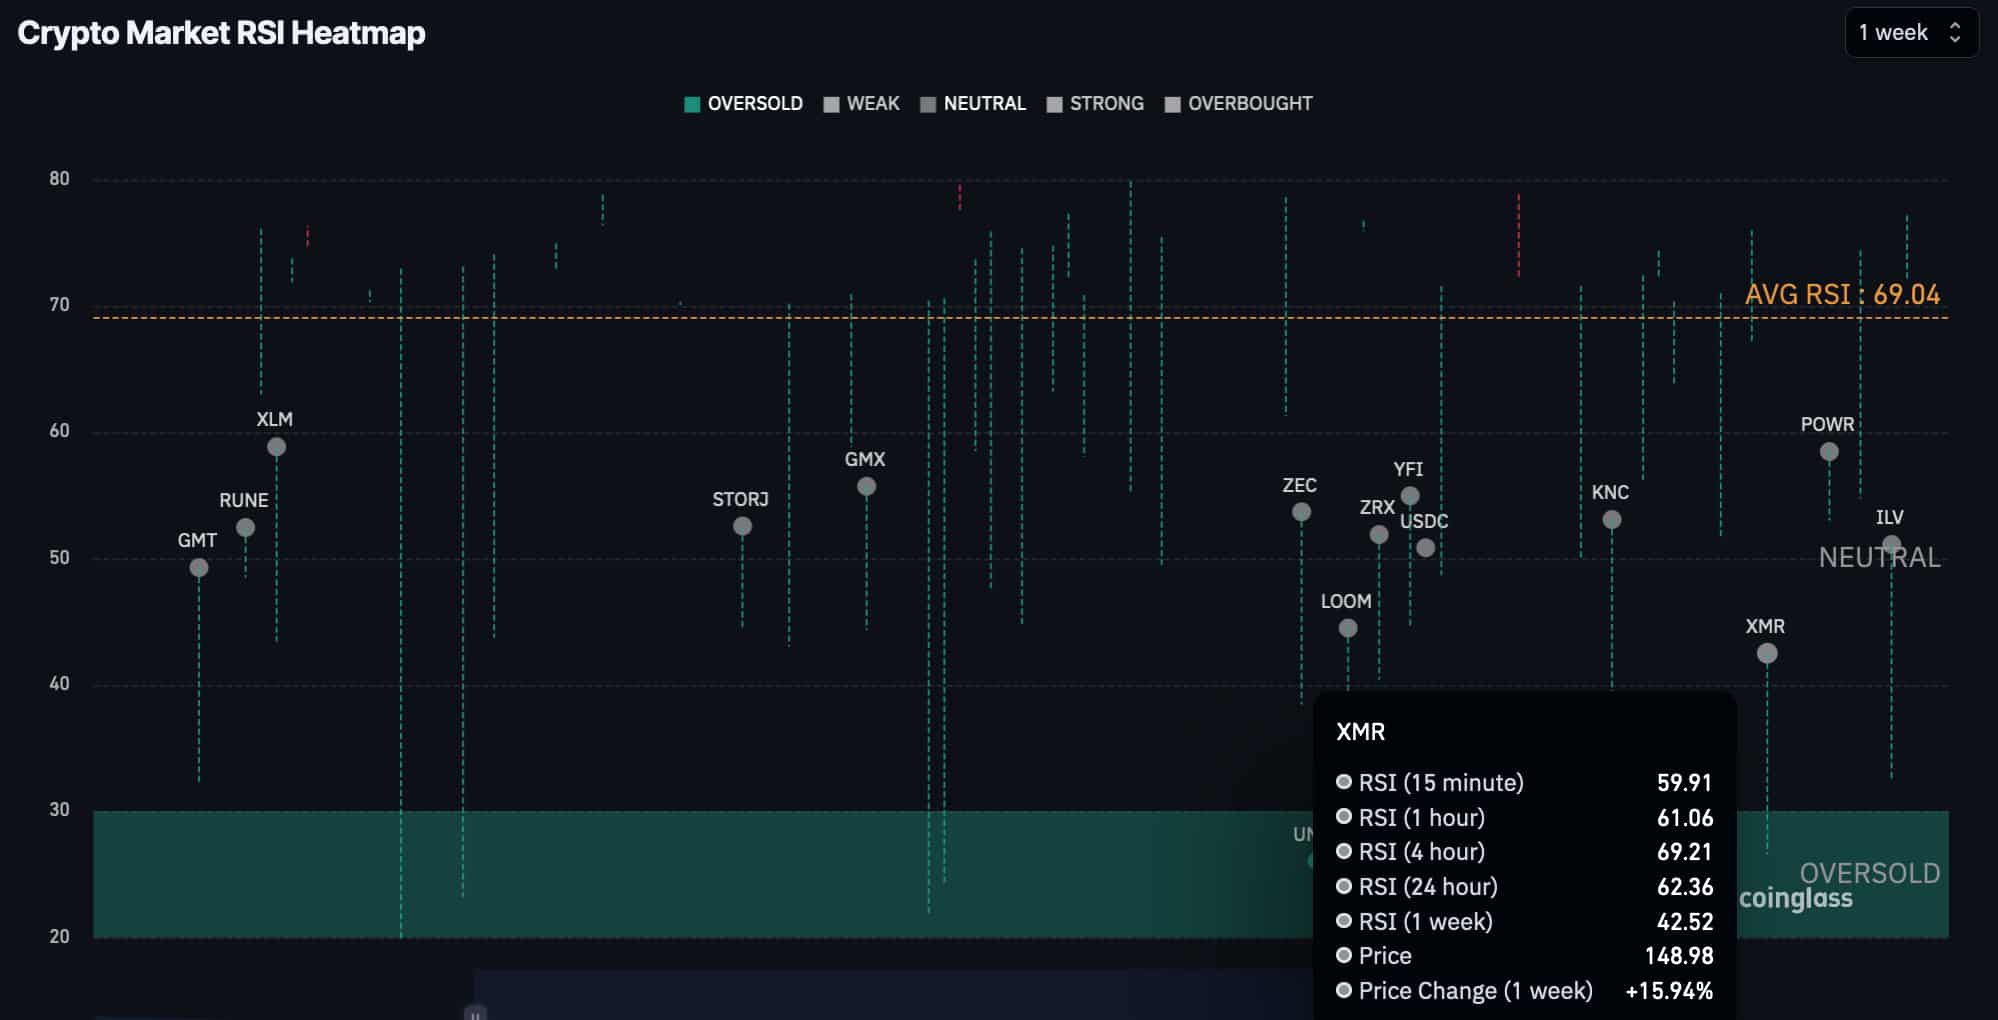
Task: Click the GMT data point marker
Action: pos(199,568)
